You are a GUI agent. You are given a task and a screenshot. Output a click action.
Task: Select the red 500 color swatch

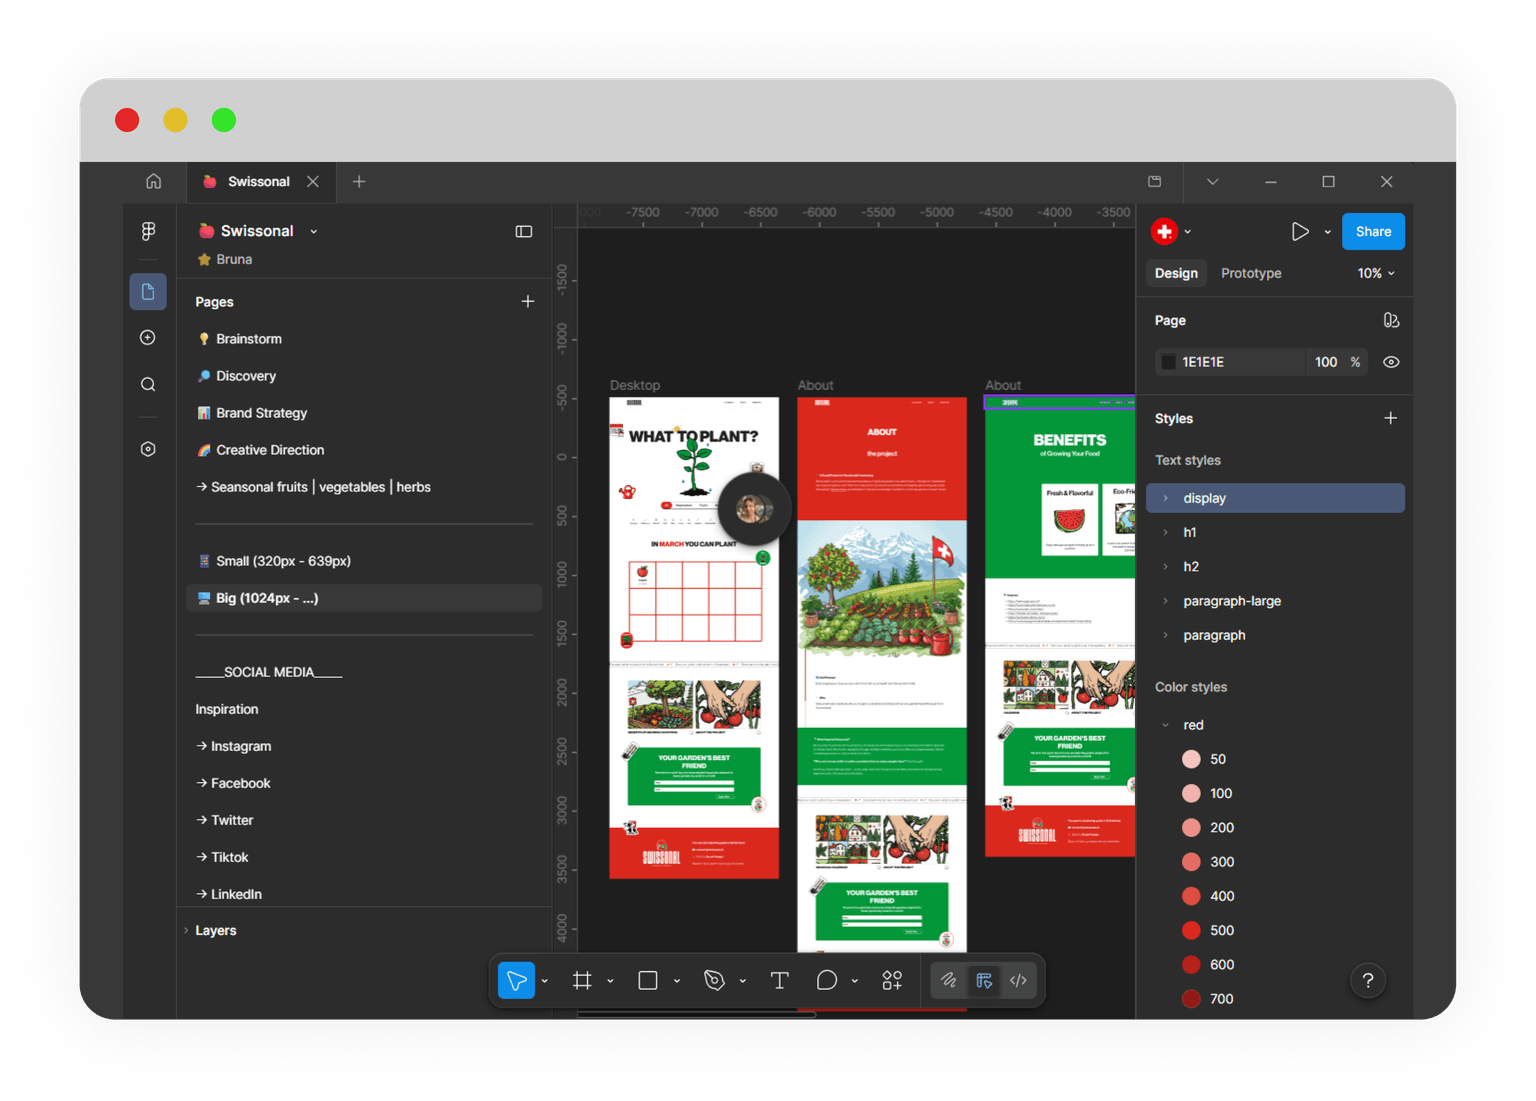click(x=1191, y=930)
